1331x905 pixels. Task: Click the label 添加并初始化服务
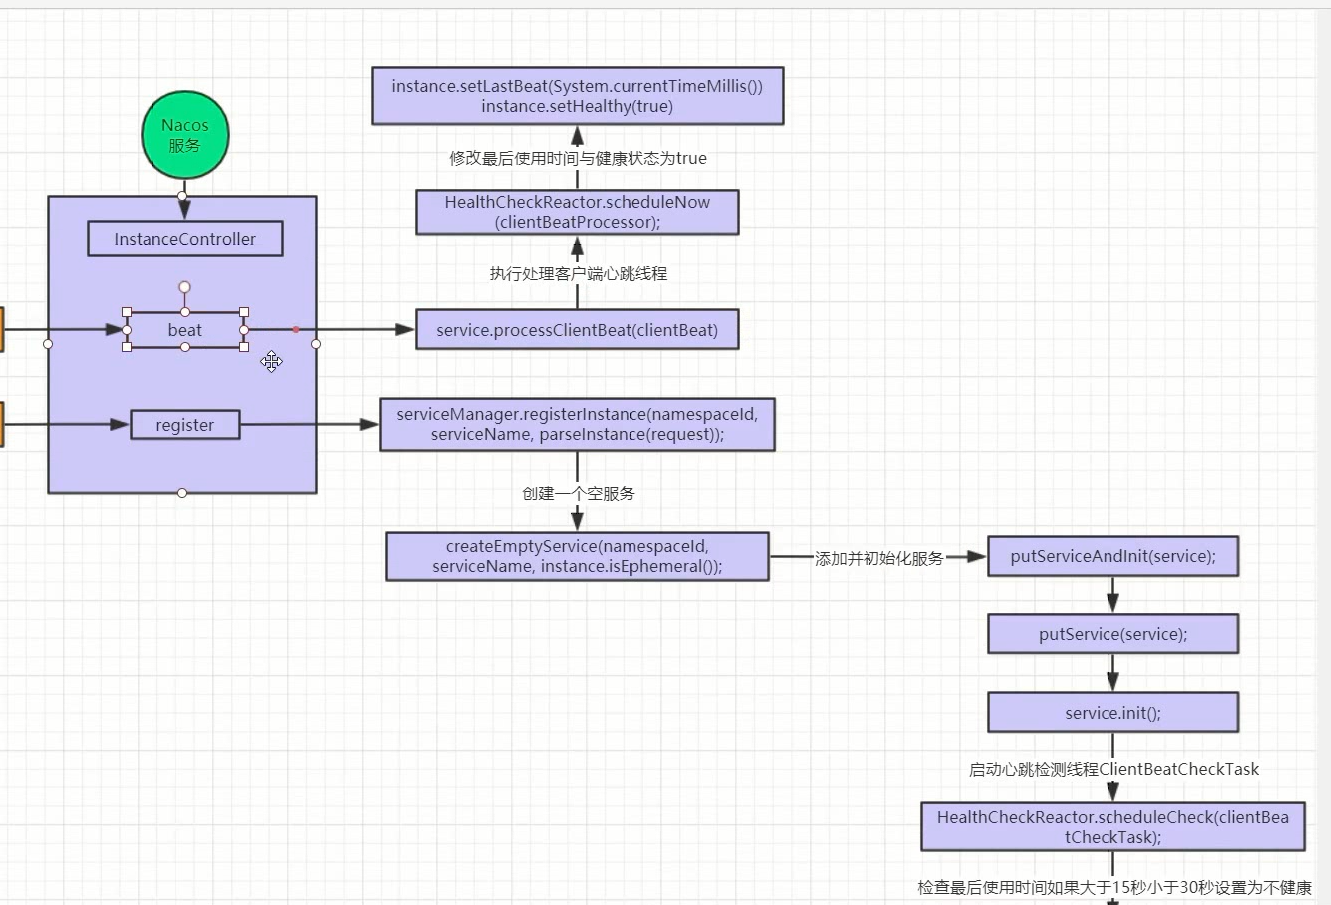879,558
